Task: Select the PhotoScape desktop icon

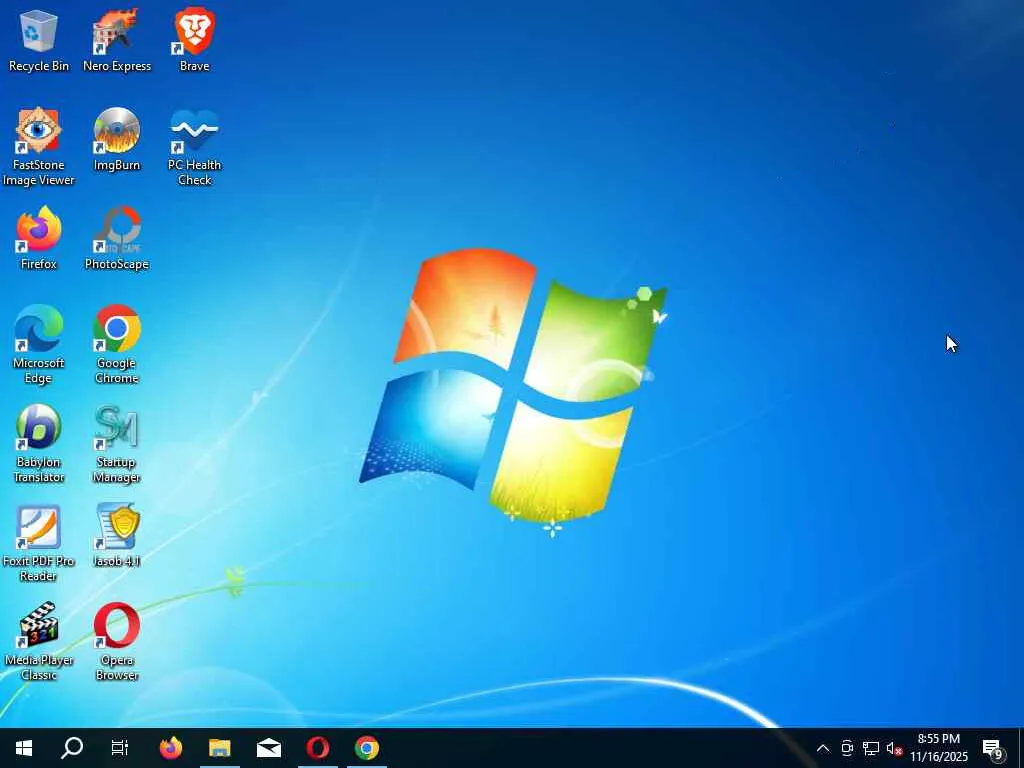Action: tap(117, 238)
